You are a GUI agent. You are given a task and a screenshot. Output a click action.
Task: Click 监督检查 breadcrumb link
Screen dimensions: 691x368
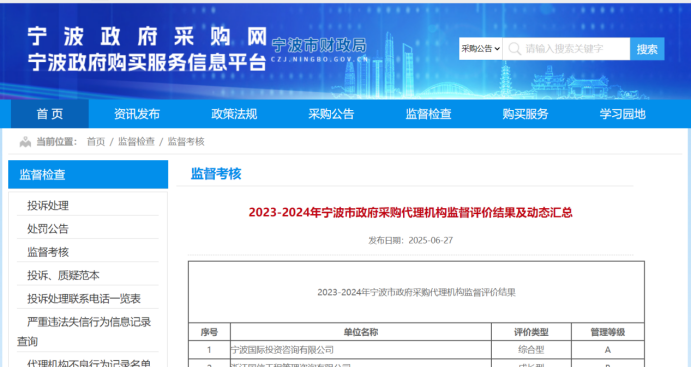click(136, 142)
